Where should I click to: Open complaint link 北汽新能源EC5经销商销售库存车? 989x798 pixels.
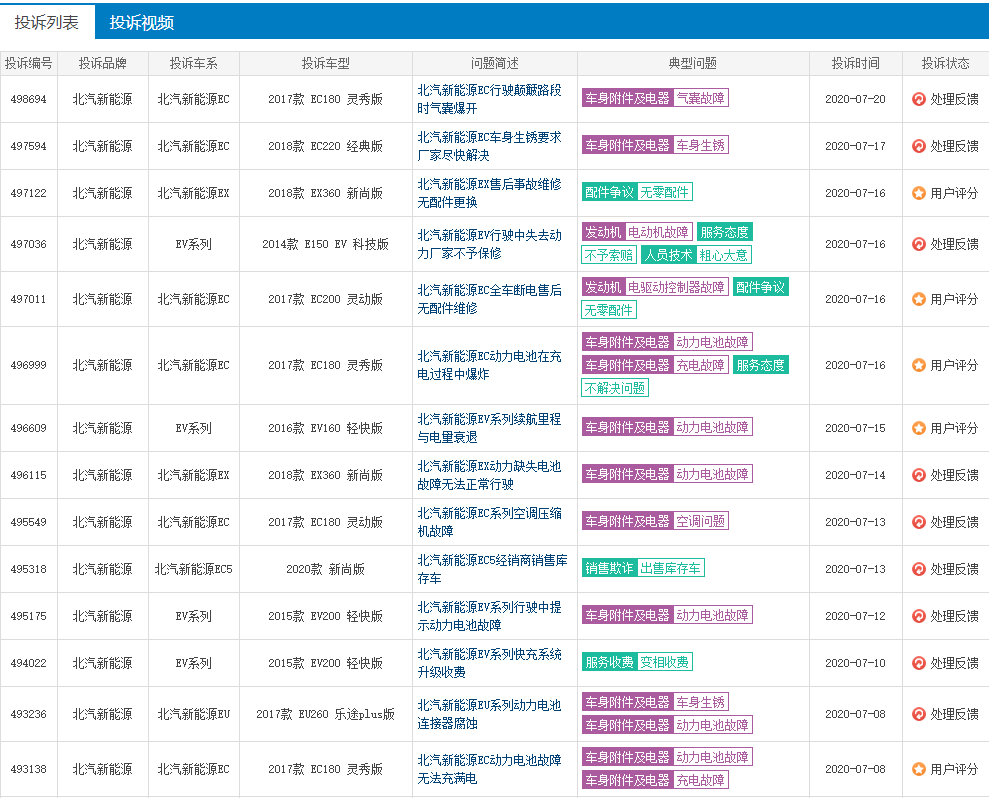(492, 569)
